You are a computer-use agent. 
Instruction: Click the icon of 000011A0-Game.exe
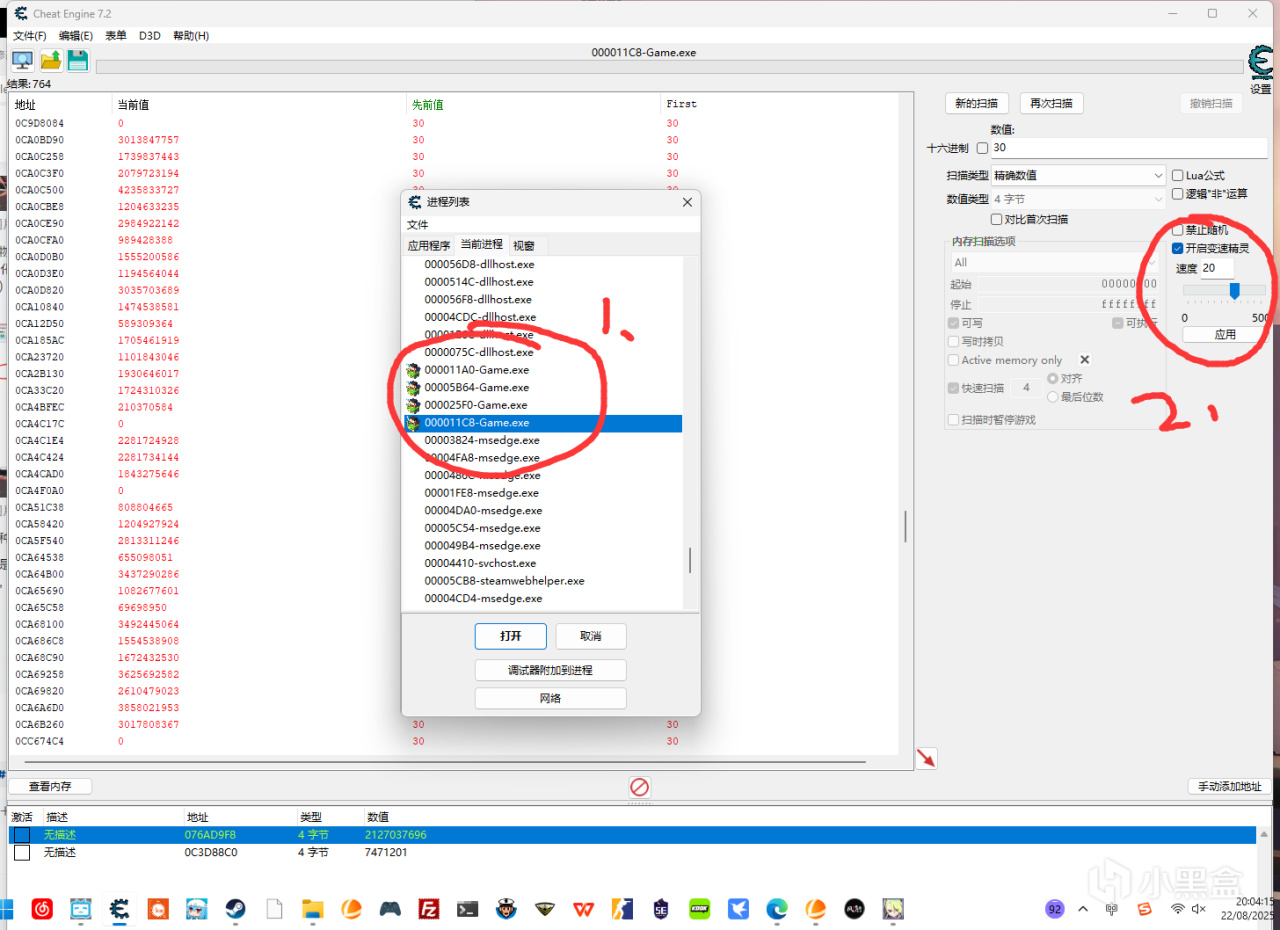pos(414,370)
